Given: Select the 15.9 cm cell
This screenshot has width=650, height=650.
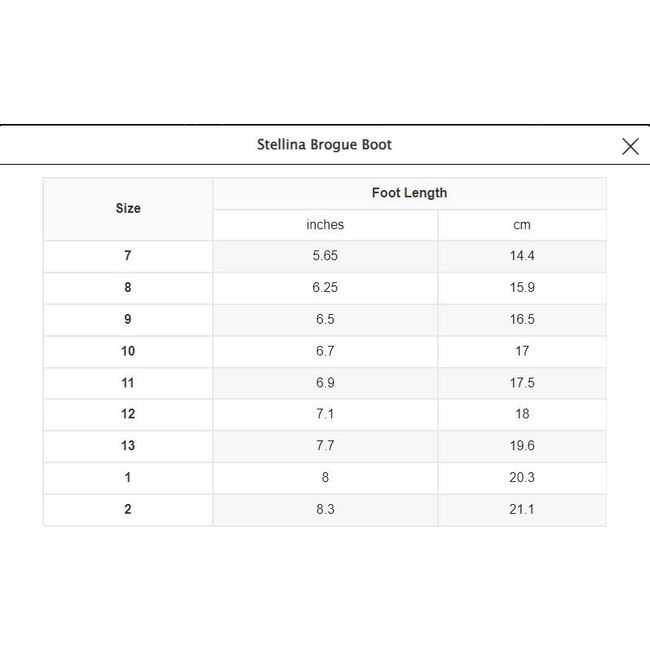Looking at the screenshot, I should 522,288.
